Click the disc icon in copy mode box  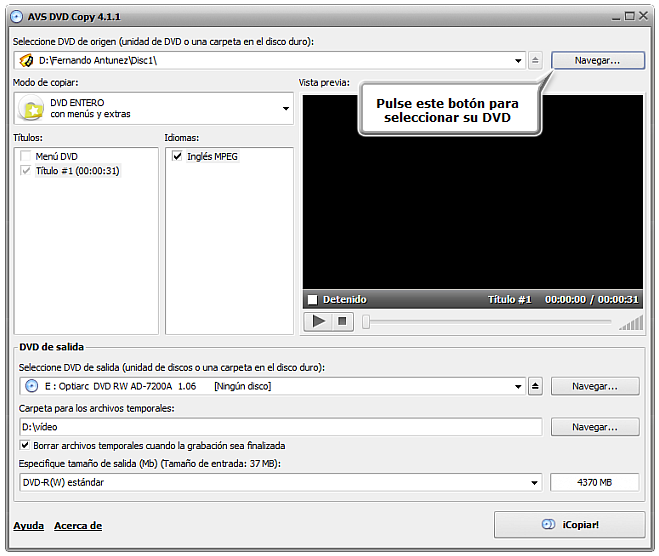[31, 108]
